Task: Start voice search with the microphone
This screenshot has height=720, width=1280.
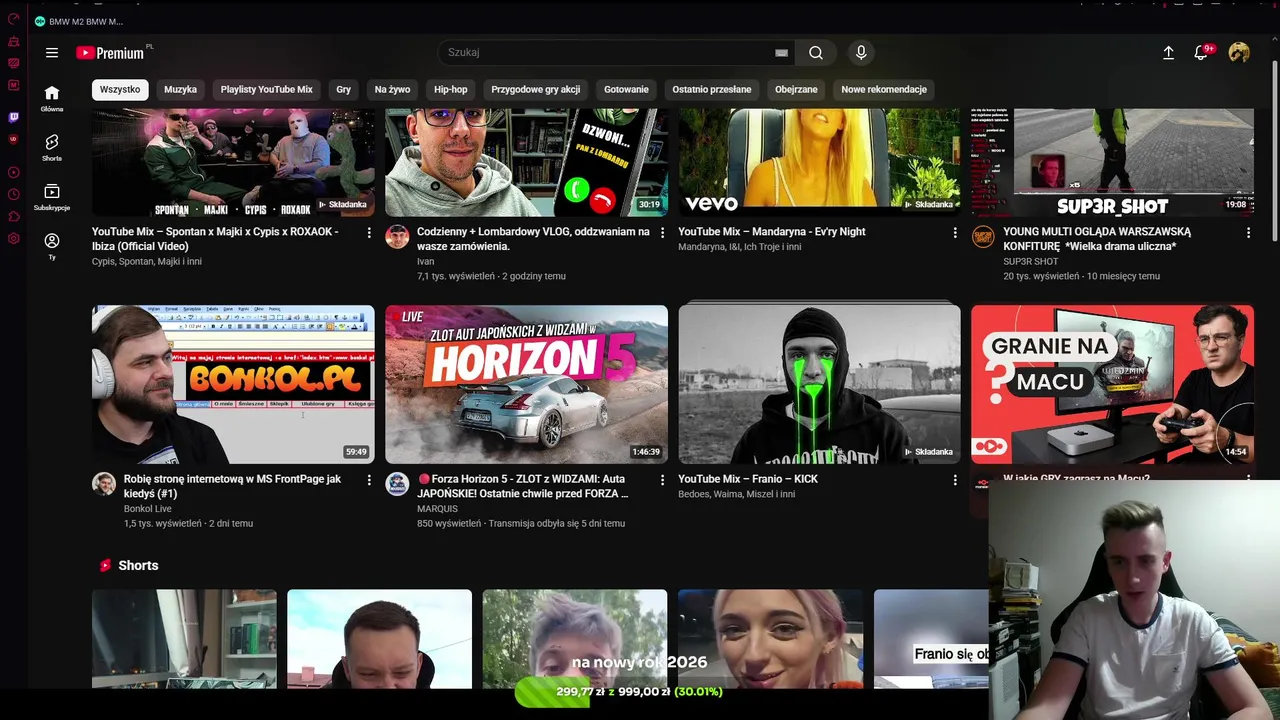Action: point(861,53)
